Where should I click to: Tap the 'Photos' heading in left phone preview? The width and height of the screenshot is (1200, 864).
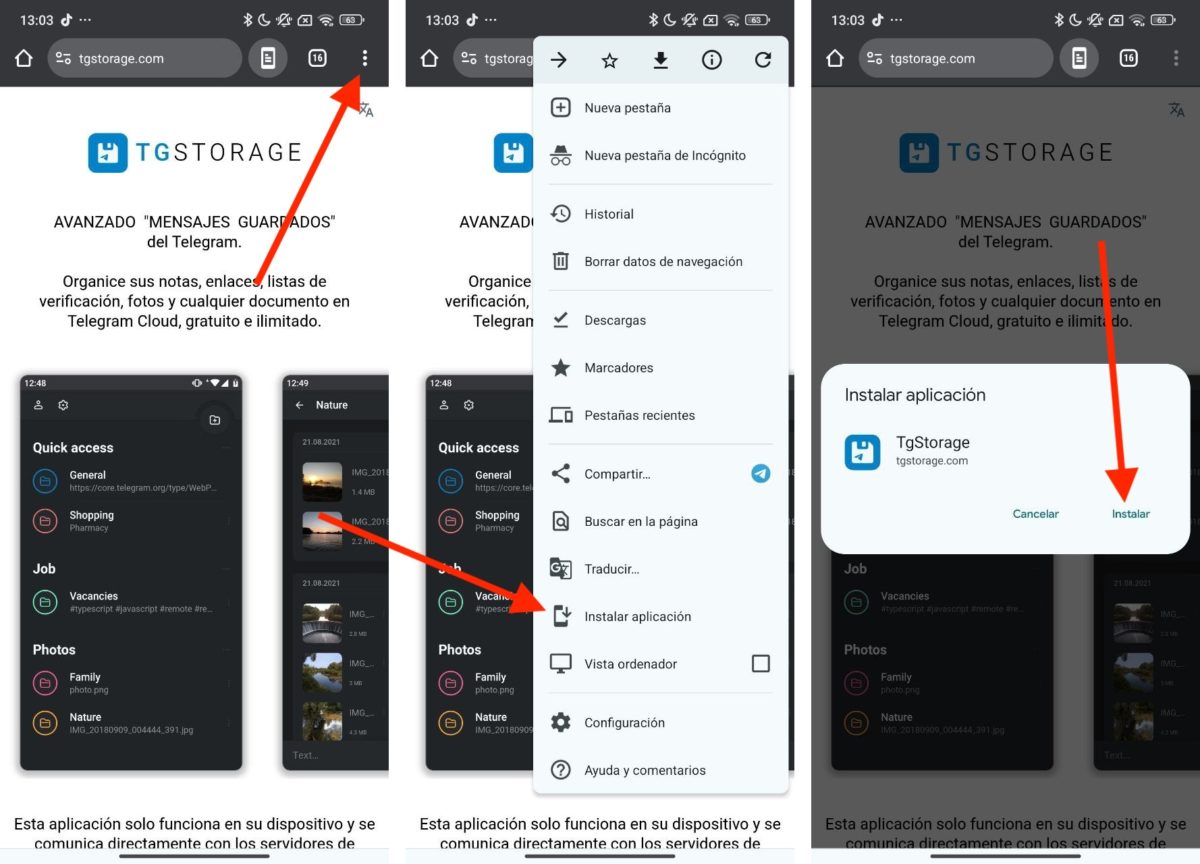click(x=54, y=650)
